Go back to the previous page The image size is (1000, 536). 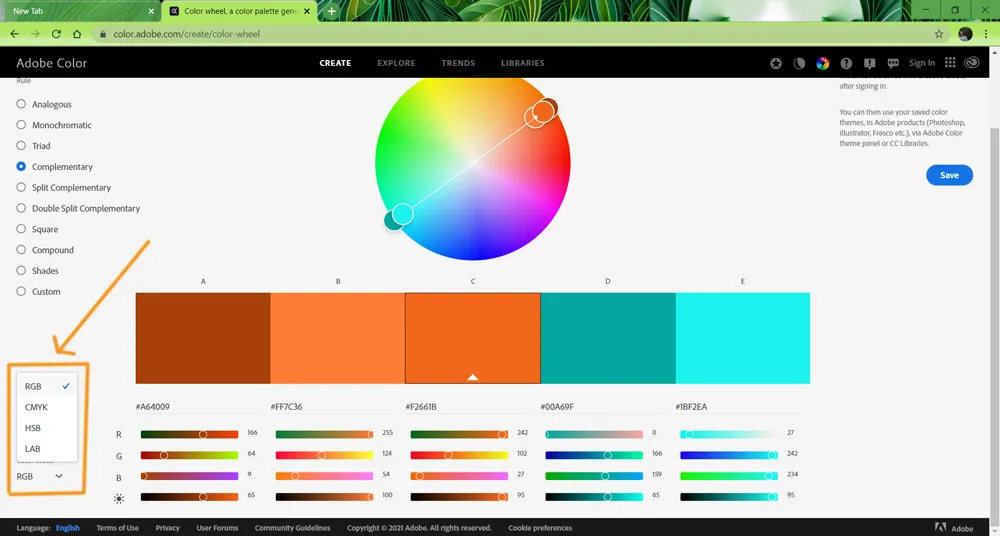(15, 34)
